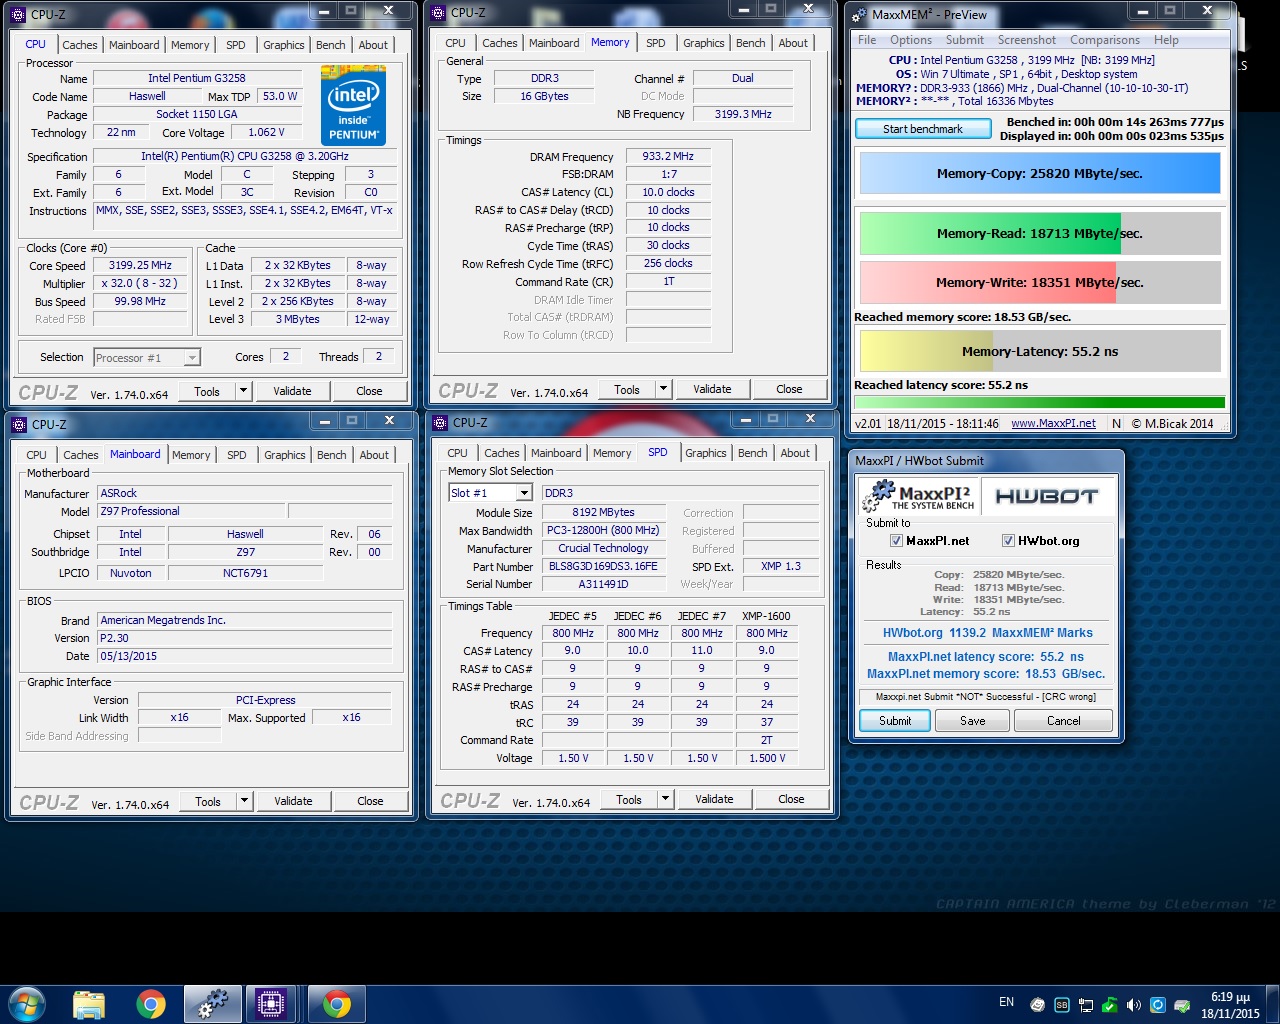Screen dimensions: 1280x1024
Task: Click Tools button in the Memory-tab CPU-Z window
Action: click(627, 389)
